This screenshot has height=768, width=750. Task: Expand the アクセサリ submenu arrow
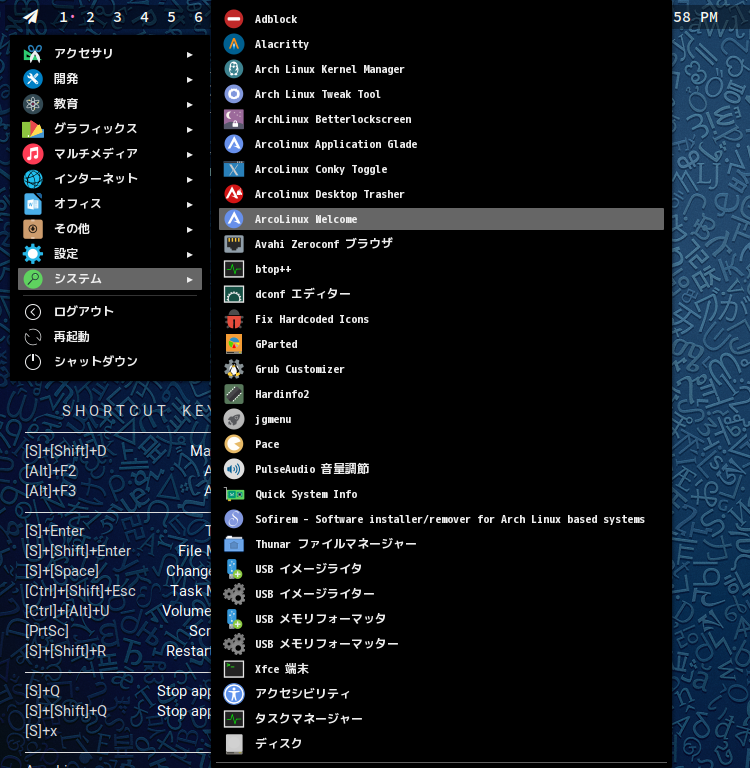click(189, 54)
